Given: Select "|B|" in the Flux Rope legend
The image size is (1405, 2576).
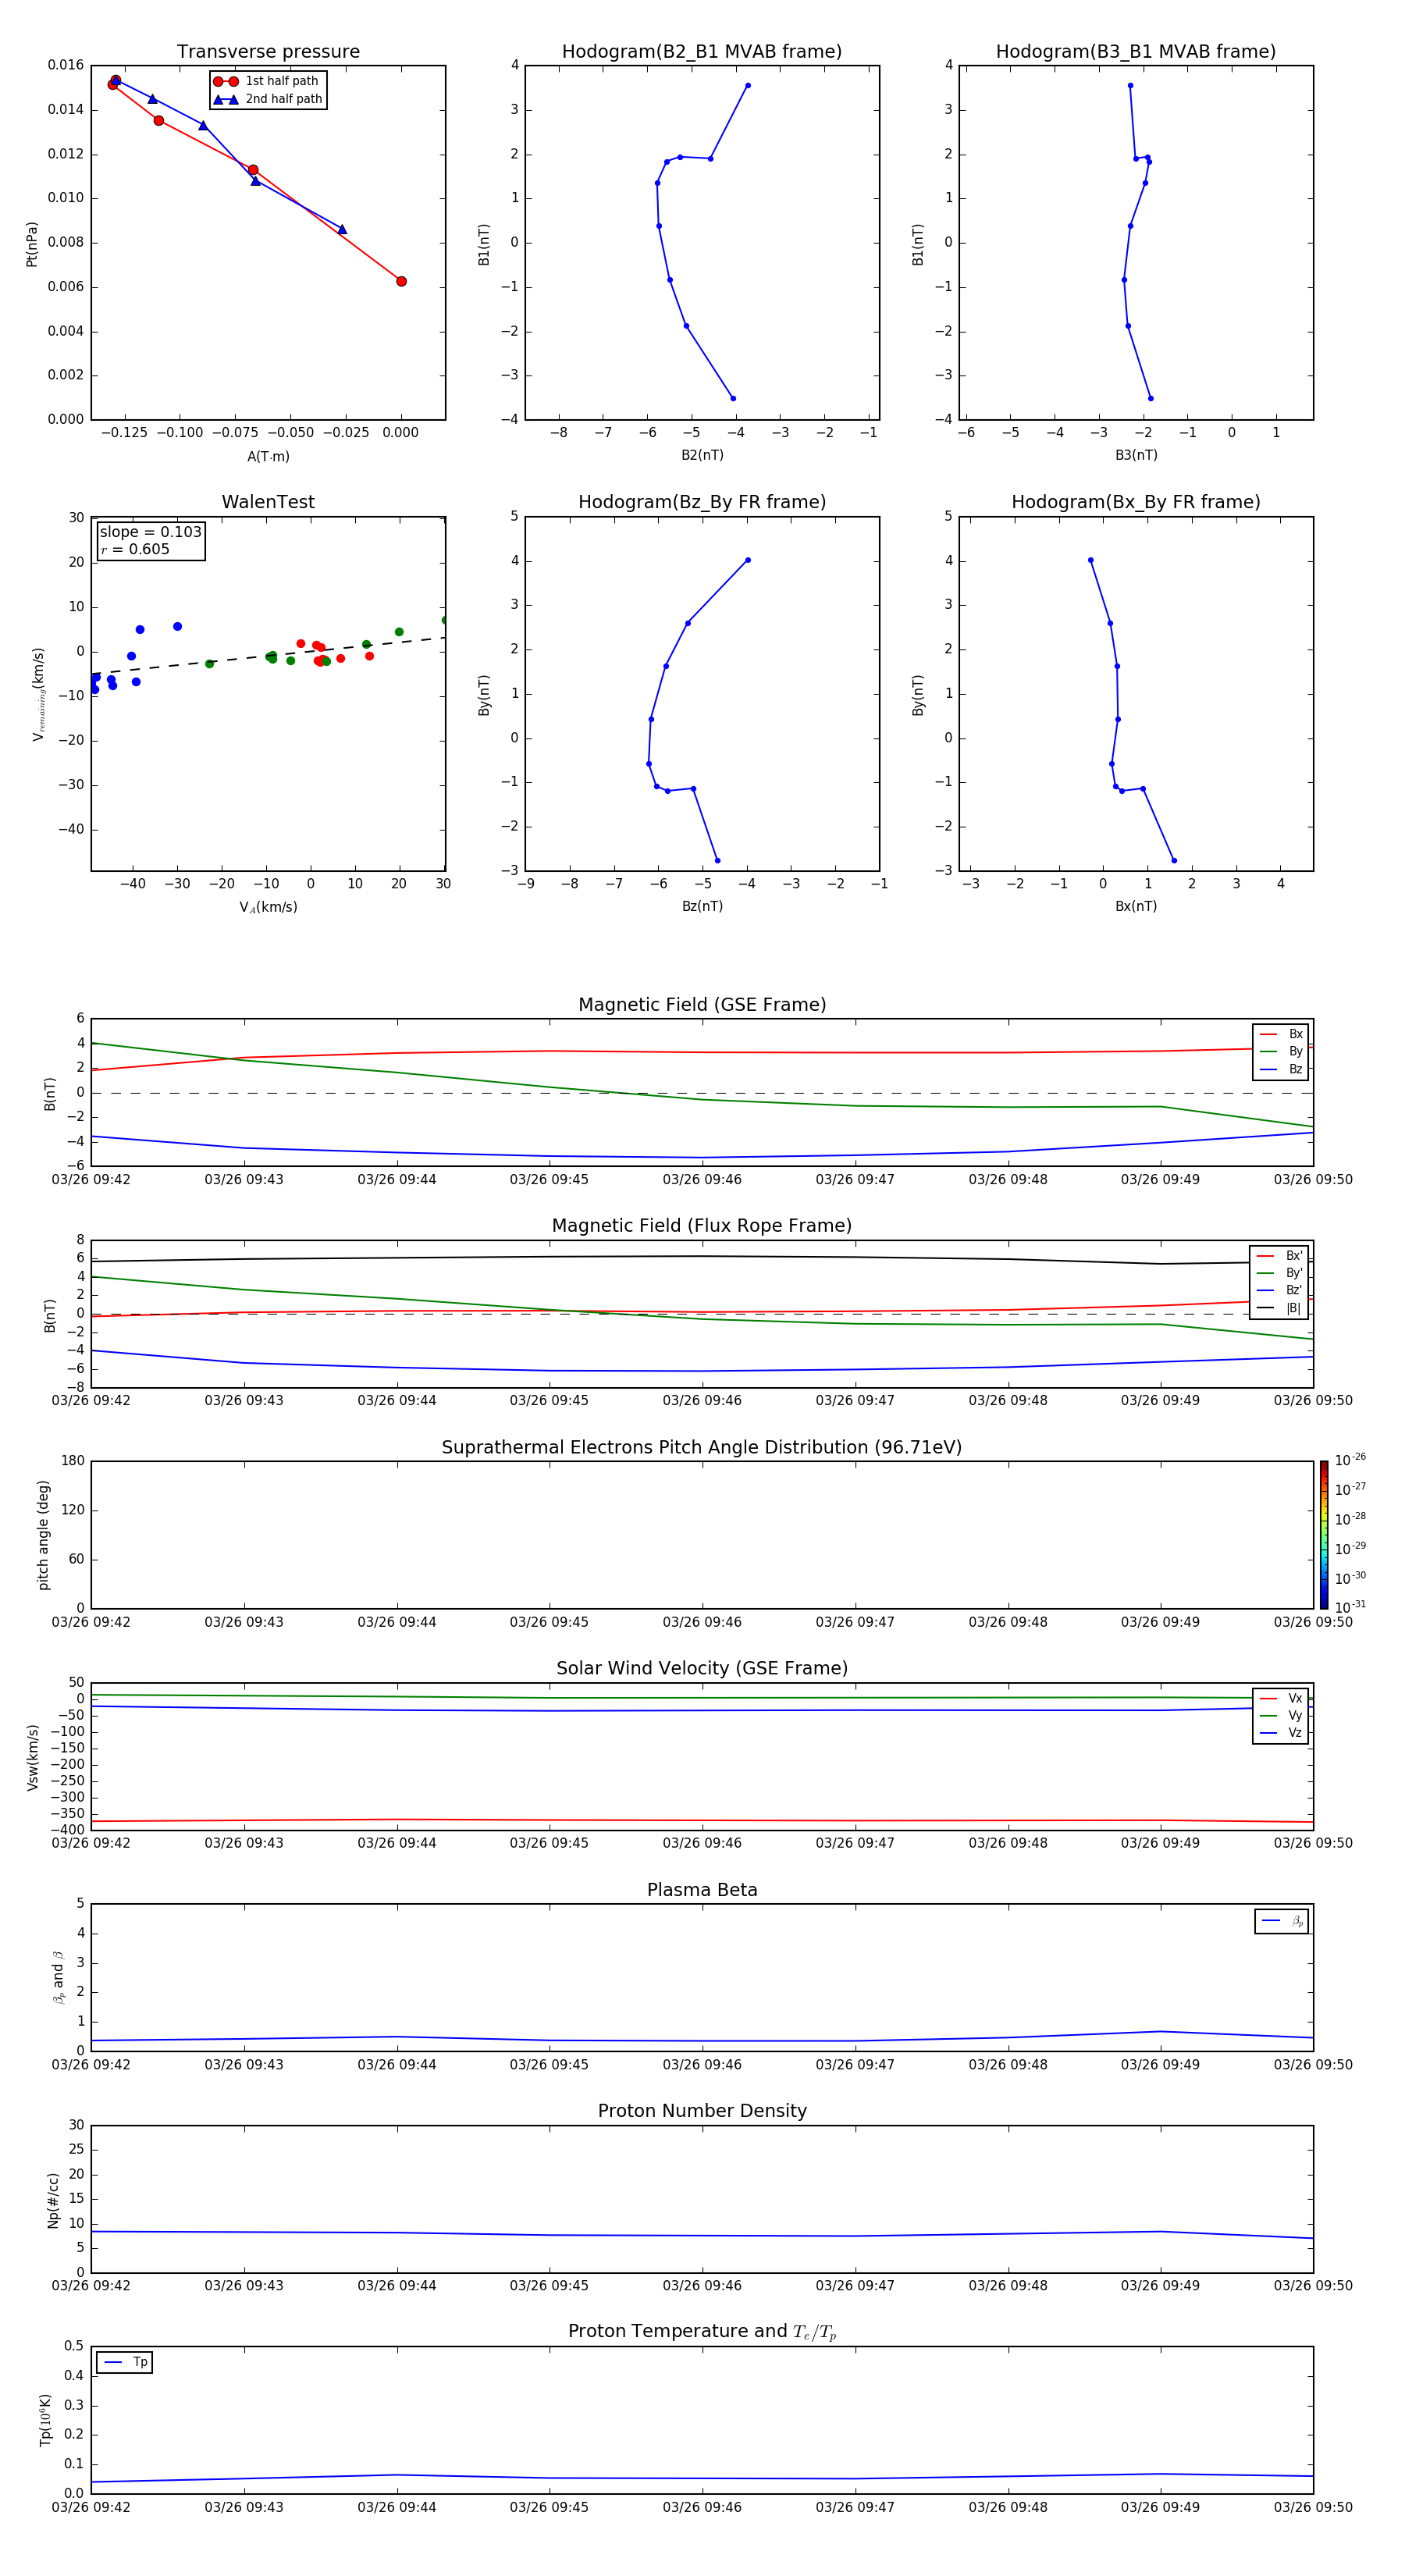Looking at the screenshot, I should point(1279,1308).
